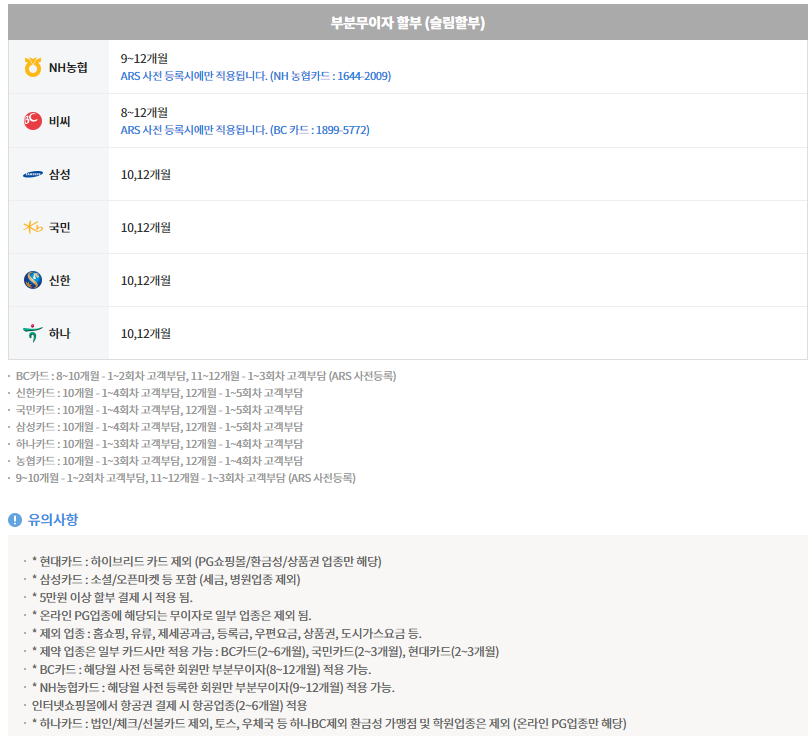
Task: Click the 삼성 card name label
Action: (x=60, y=175)
